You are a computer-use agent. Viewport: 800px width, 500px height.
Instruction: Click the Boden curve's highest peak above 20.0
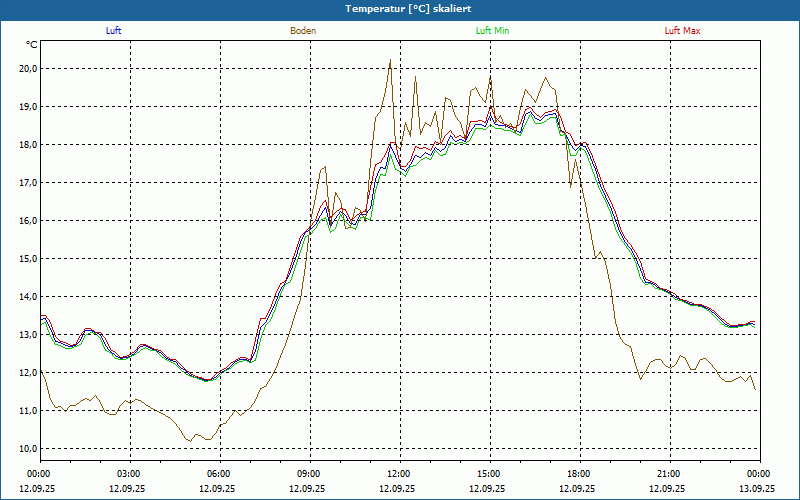[389, 60]
